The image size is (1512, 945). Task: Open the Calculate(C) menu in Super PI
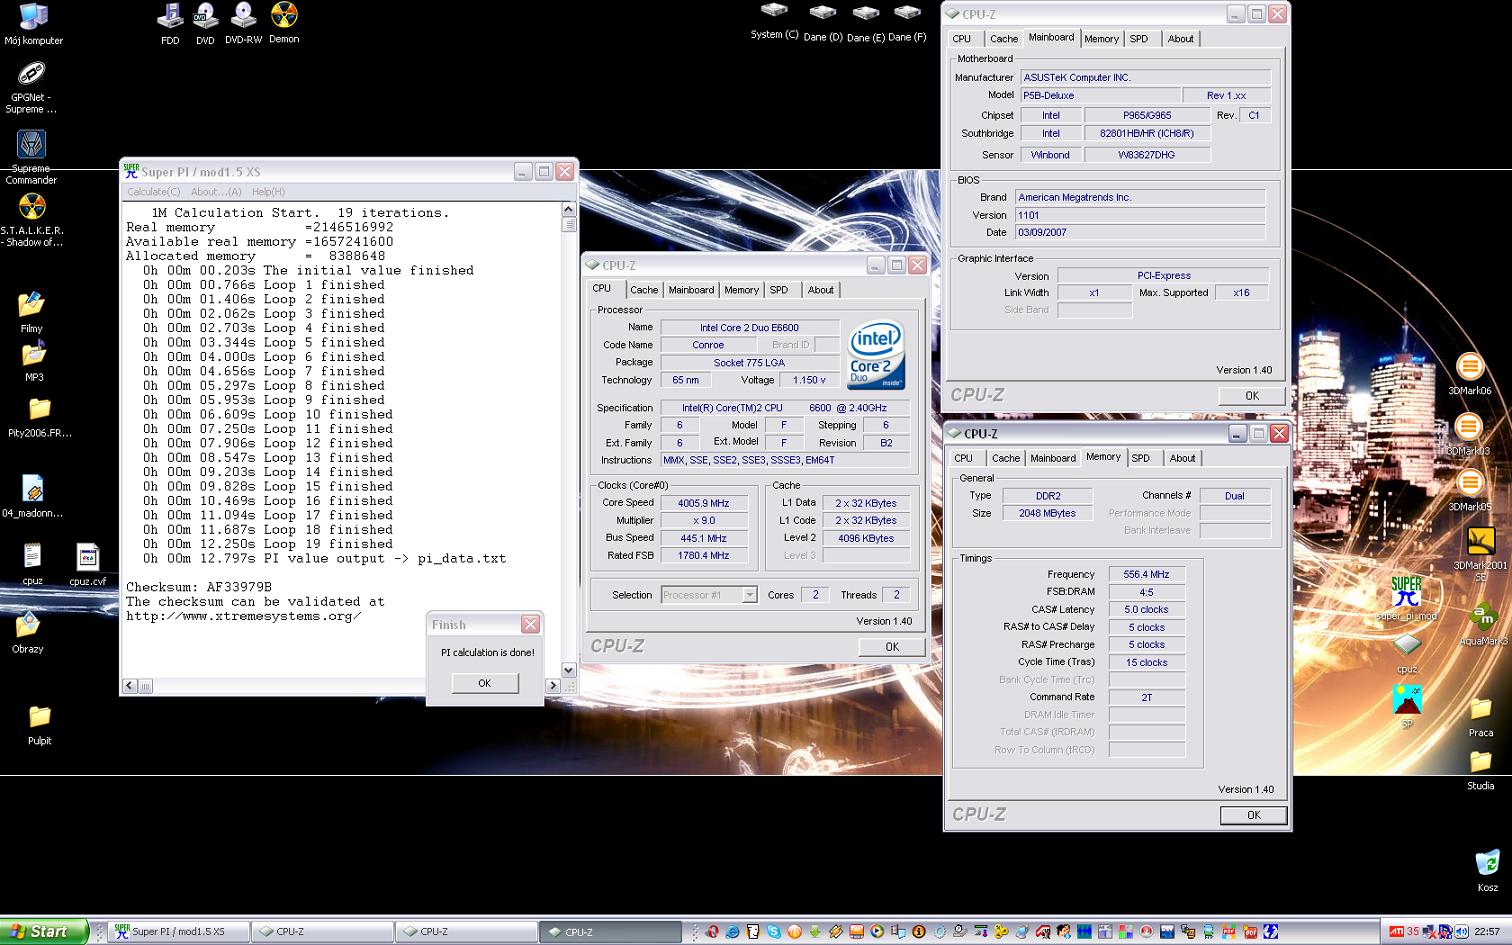[153, 191]
